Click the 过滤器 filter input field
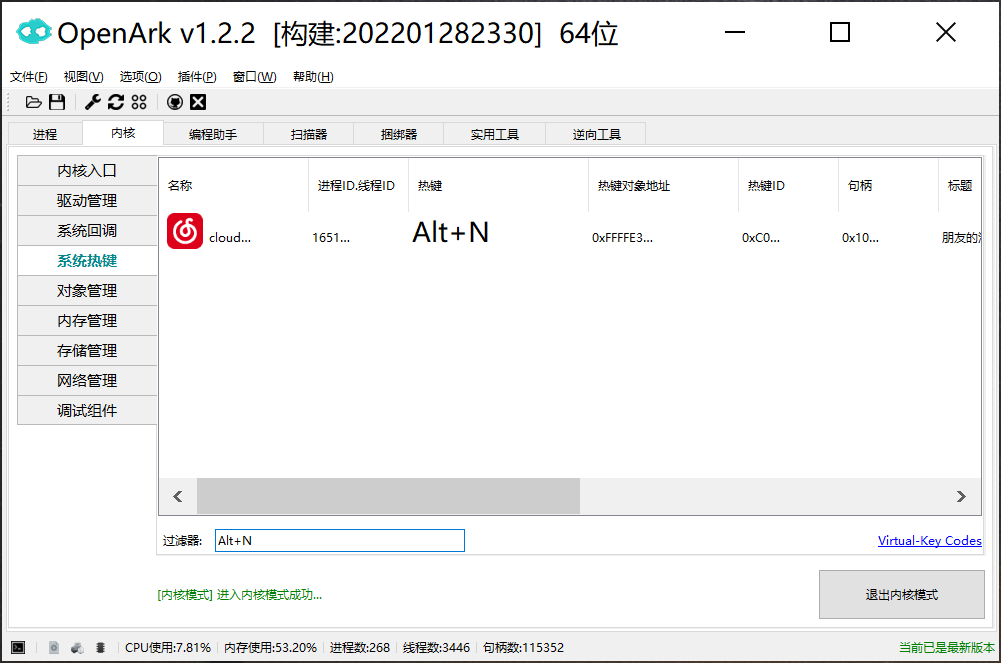1001x663 pixels. tap(339, 541)
